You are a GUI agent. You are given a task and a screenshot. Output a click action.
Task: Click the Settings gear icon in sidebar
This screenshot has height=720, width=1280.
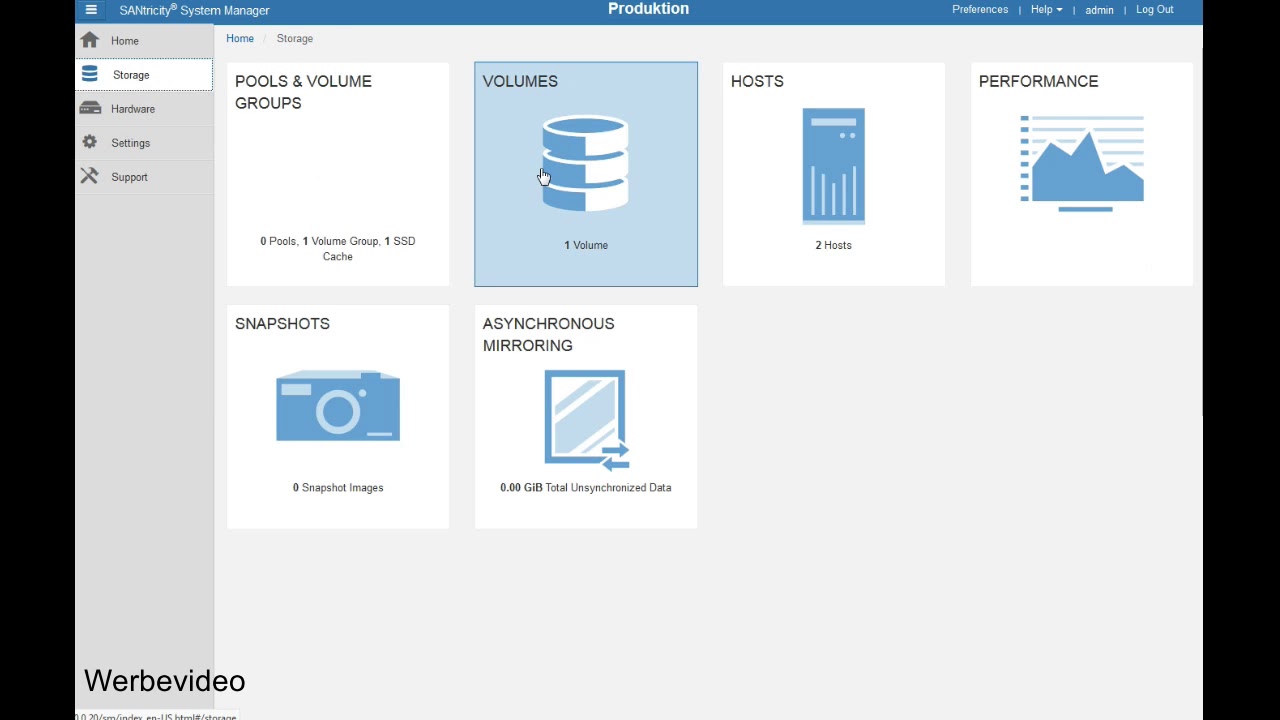tap(90, 142)
